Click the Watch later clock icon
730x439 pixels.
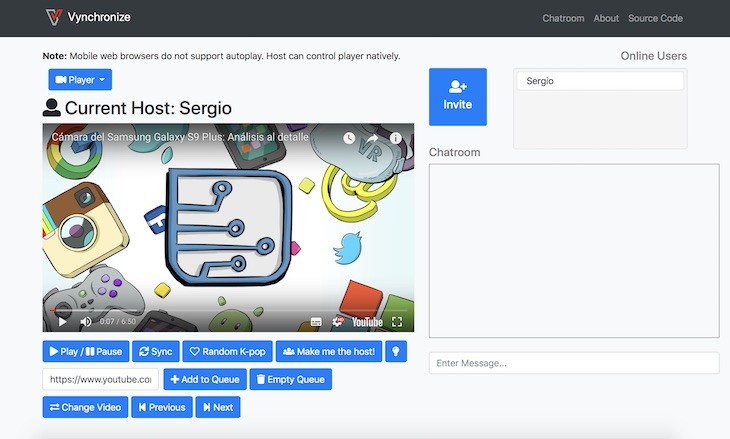coord(349,138)
